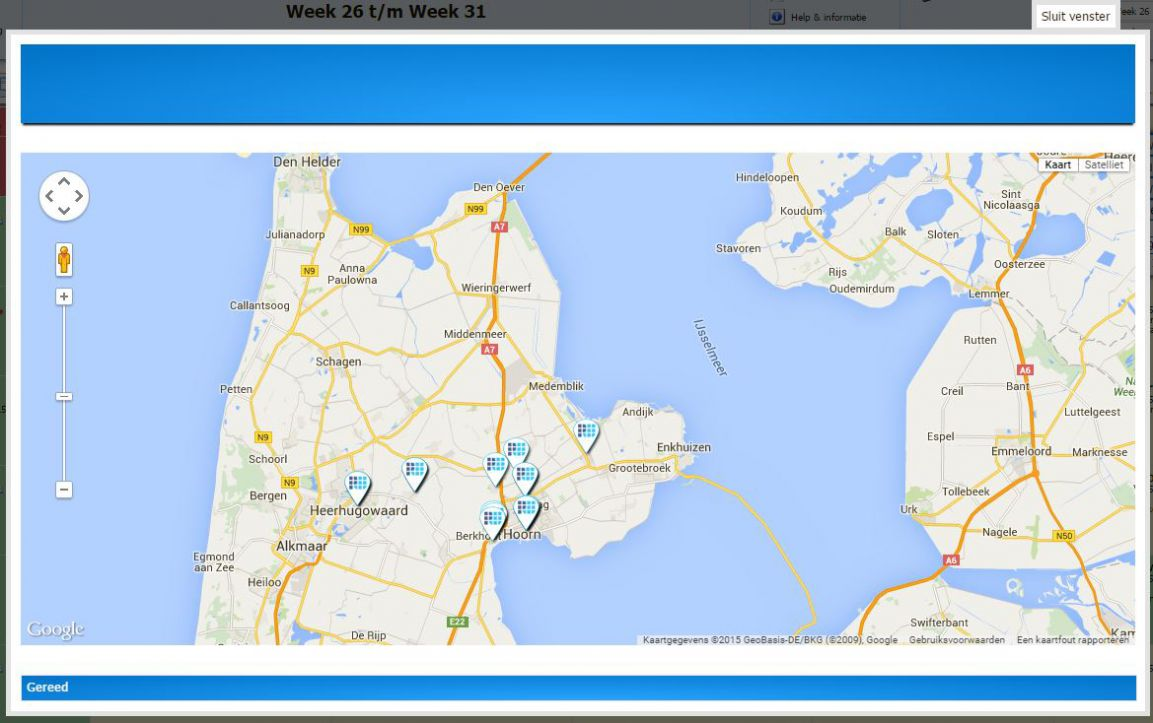Click the zoom slider handle
This screenshot has width=1153, height=723.
(64, 396)
